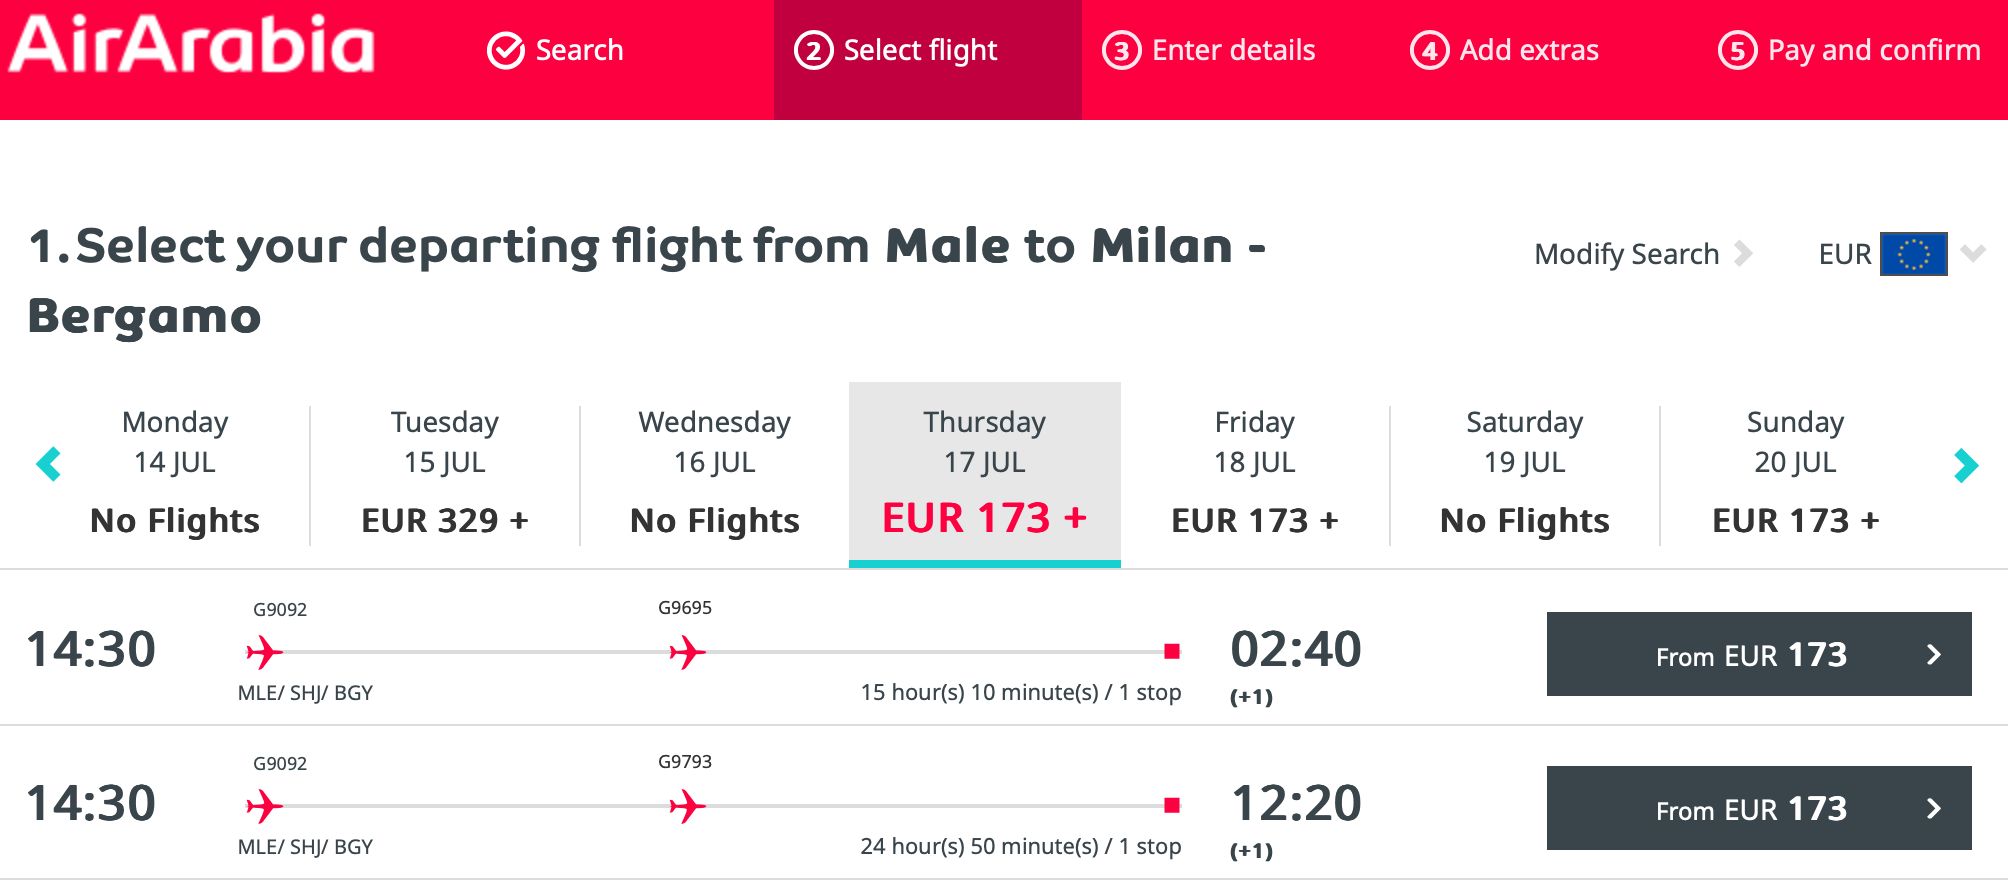Select Sunday 20 JUL date tab

1795,472
